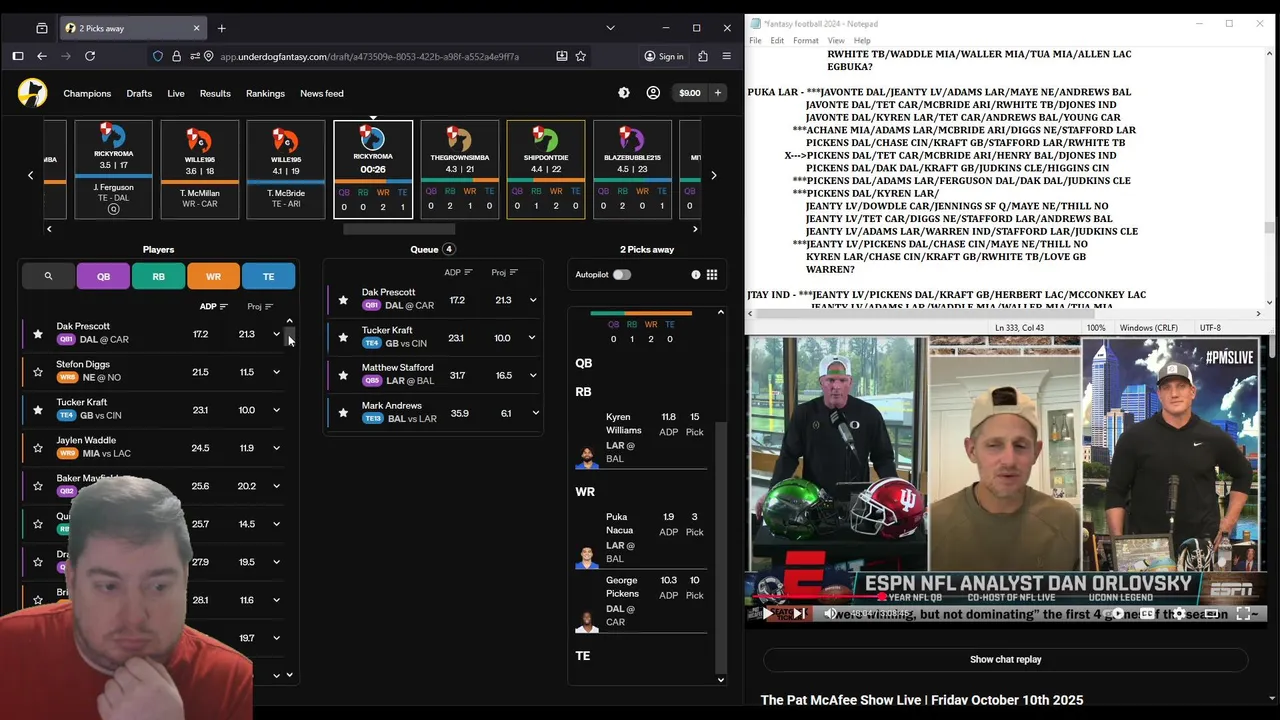Filter players by TE
Viewport: 1280px width, 720px height.
(268, 276)
